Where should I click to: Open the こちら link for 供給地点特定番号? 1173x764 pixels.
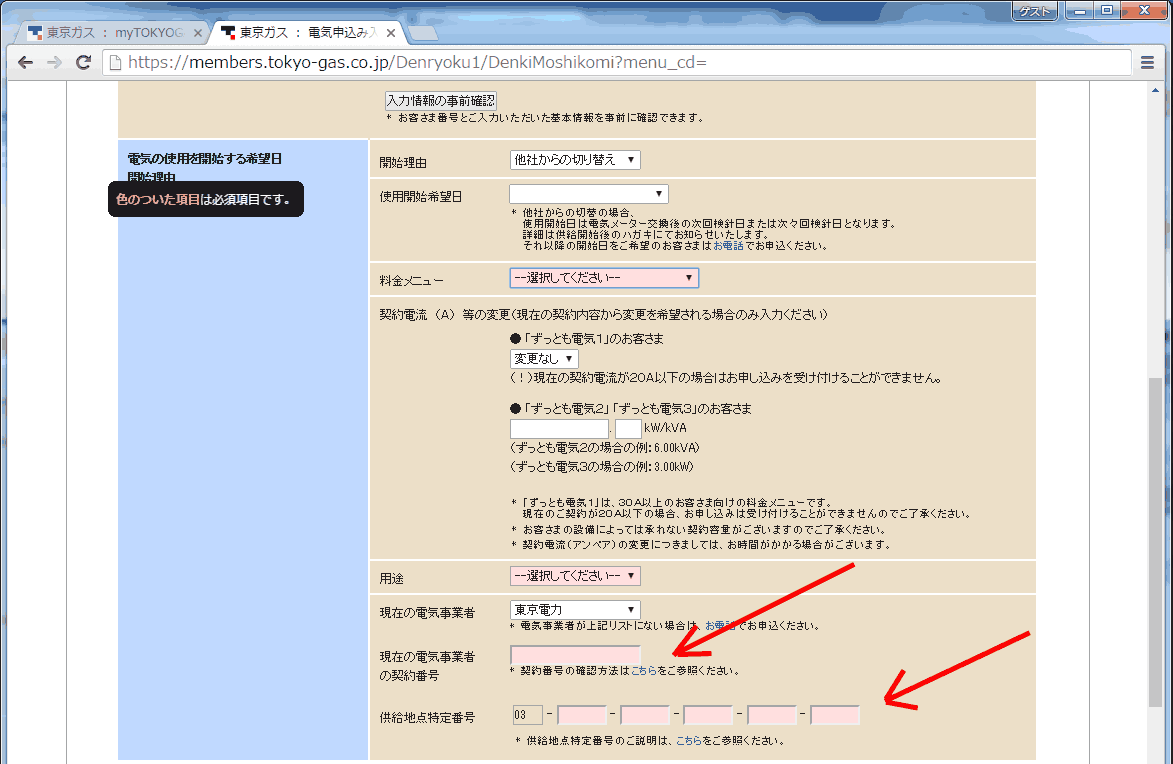tap(689, 741)
